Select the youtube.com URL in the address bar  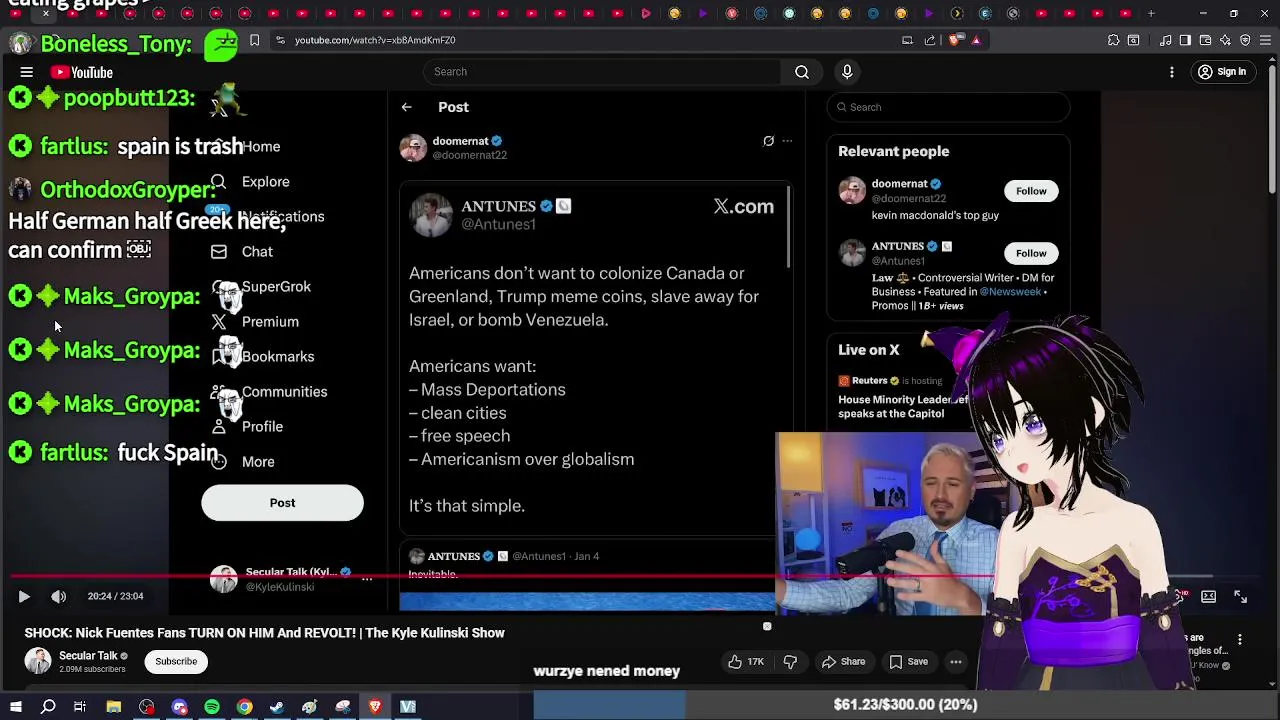[375, 40]
